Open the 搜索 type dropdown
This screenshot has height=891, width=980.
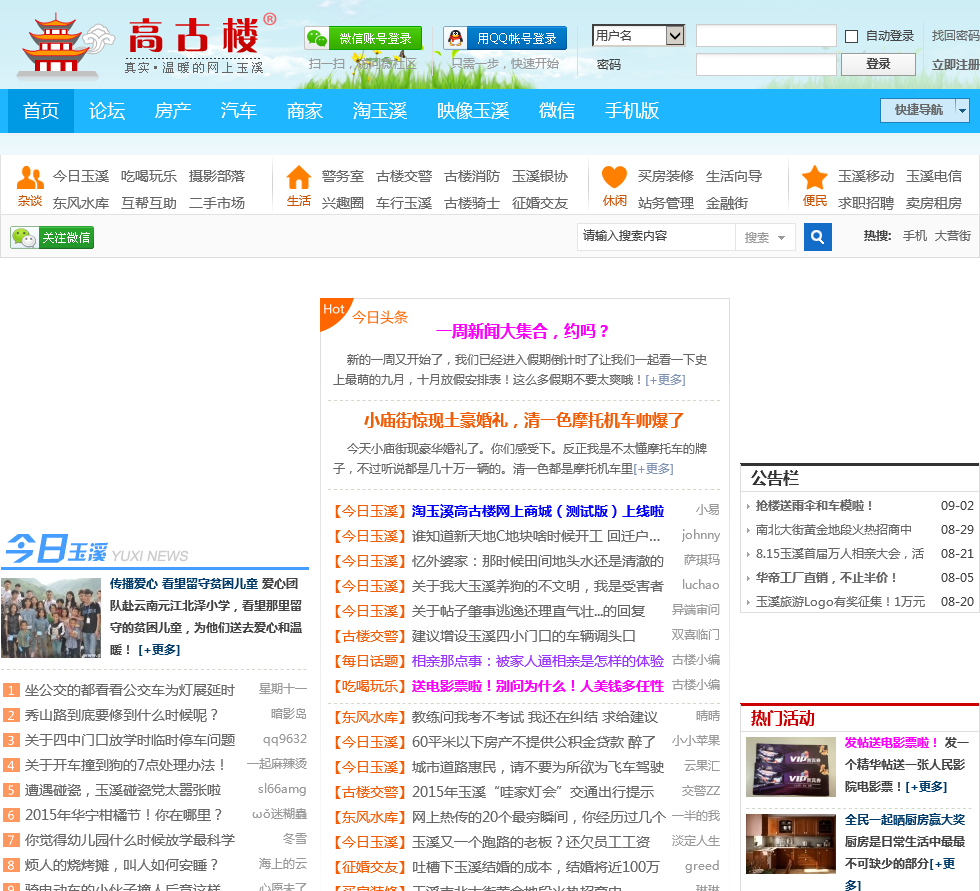765,237
